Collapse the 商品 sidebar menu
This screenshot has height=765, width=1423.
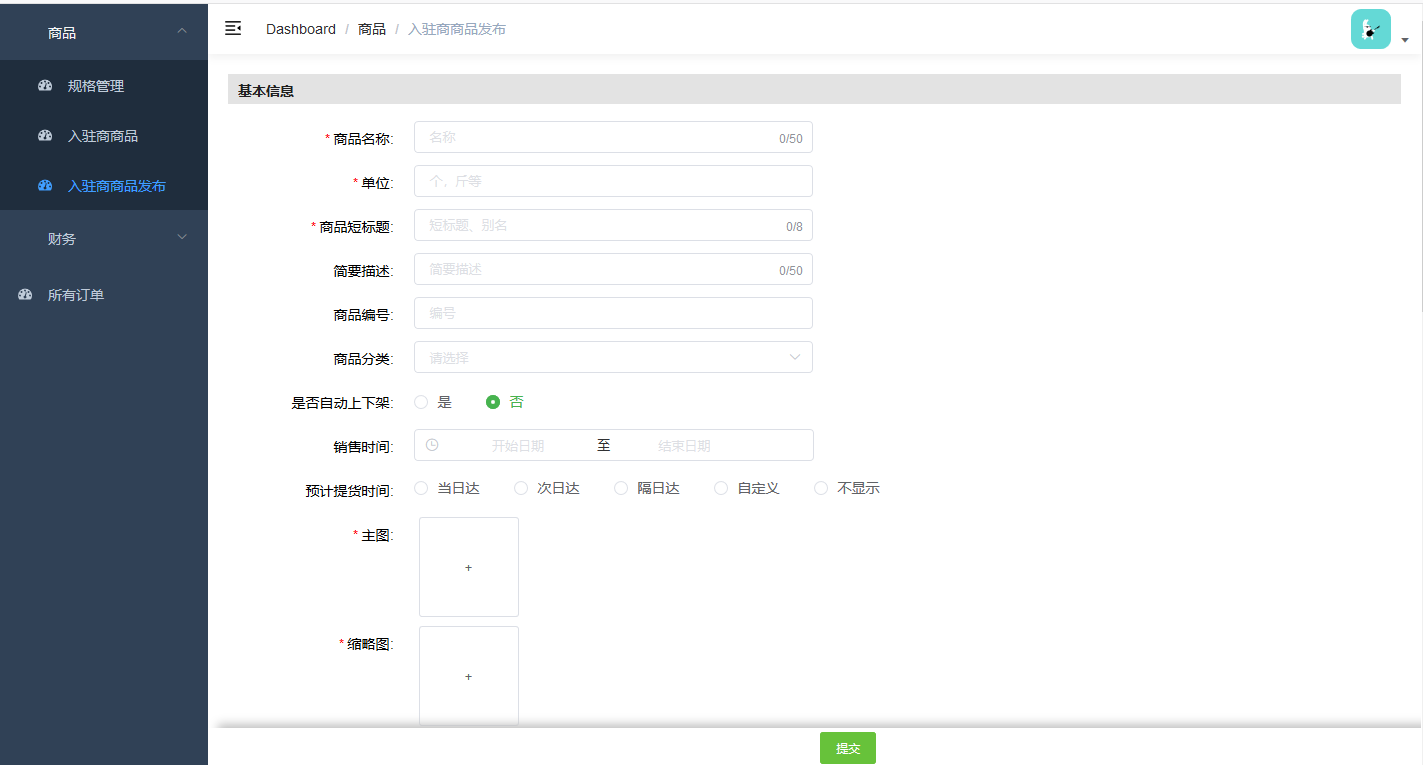pyautogui.click(x=62, y=31)
